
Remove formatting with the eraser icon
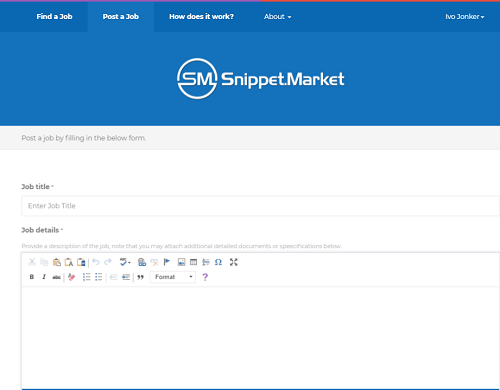[71, 277]
